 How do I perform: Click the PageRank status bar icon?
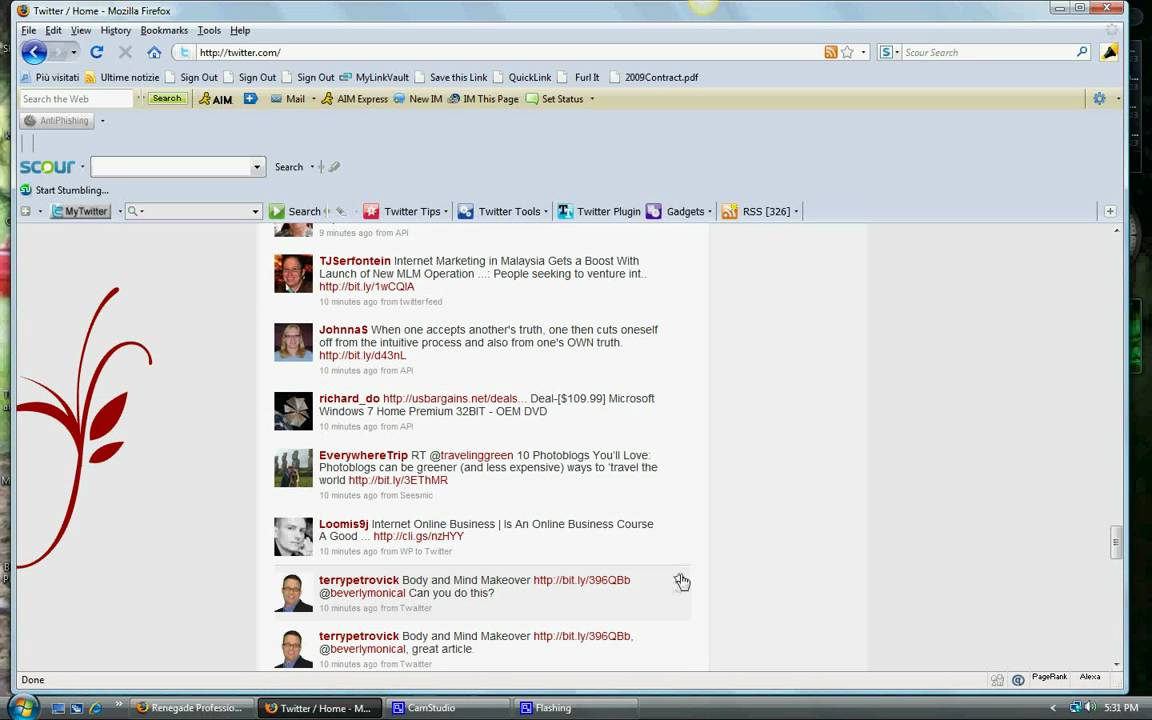1049,677
